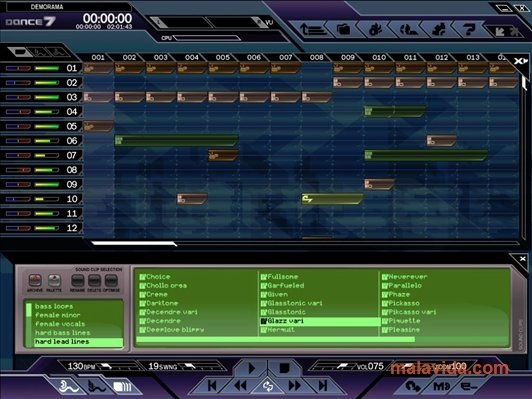
Task: Select the 'Darktone' sound clip
Action: (x=159, y=303)
